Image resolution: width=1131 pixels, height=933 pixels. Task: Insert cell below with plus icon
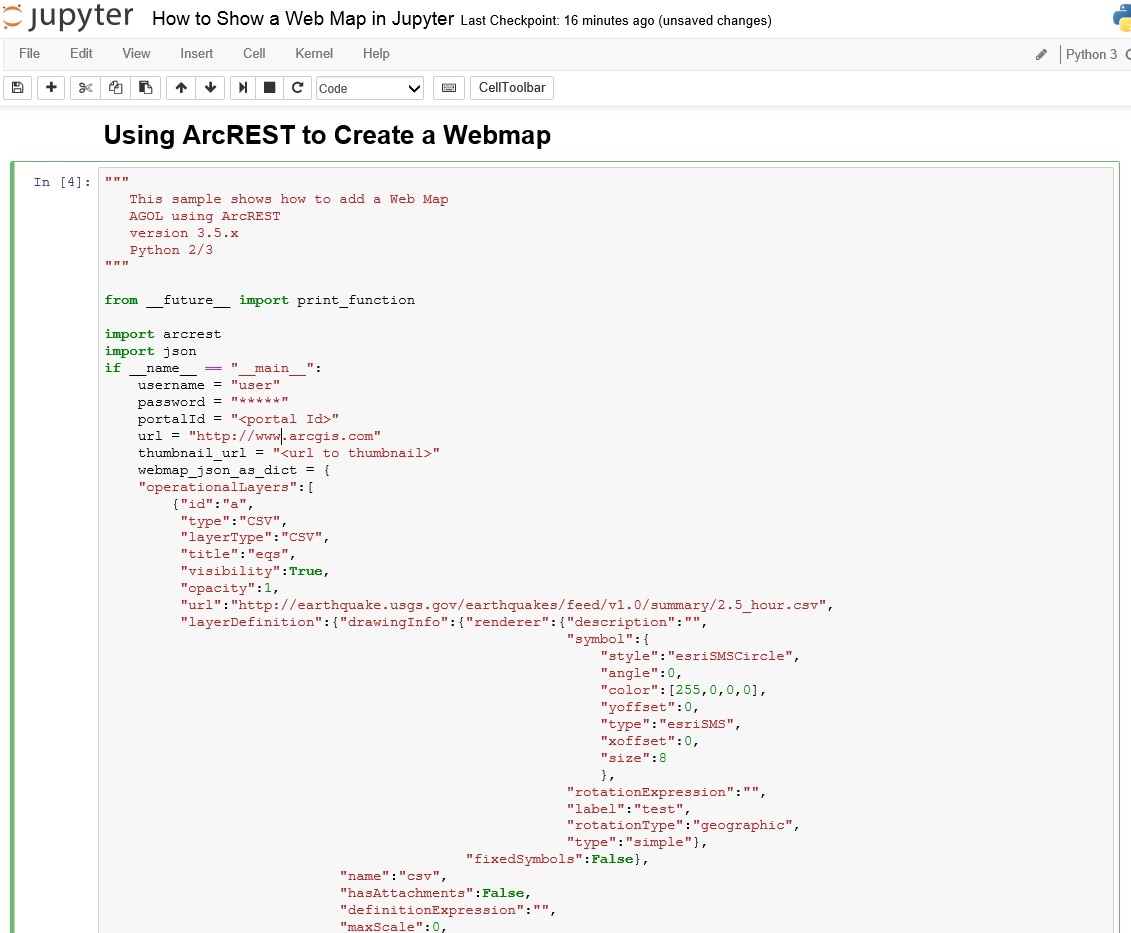click(x=51, y=88)
